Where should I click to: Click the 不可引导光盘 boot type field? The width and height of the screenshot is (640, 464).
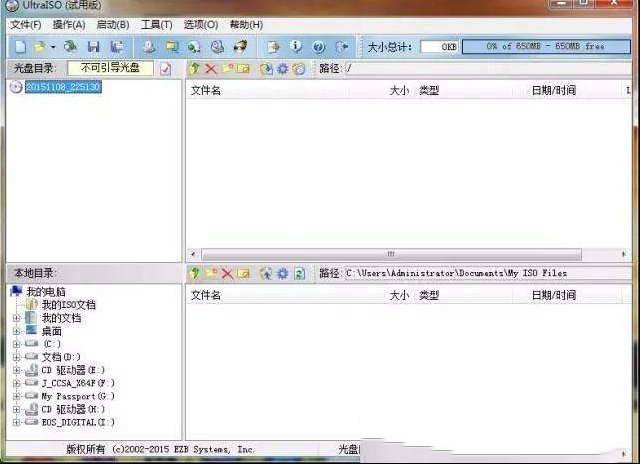click(x=110, y=68)
